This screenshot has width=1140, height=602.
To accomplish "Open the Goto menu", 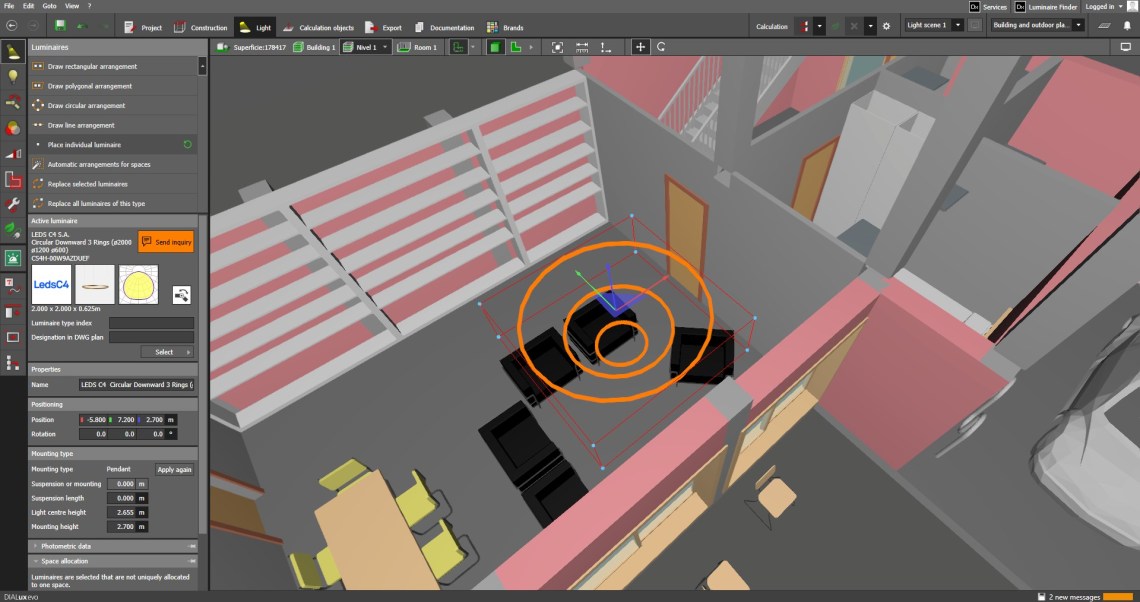I will [49, 6].
